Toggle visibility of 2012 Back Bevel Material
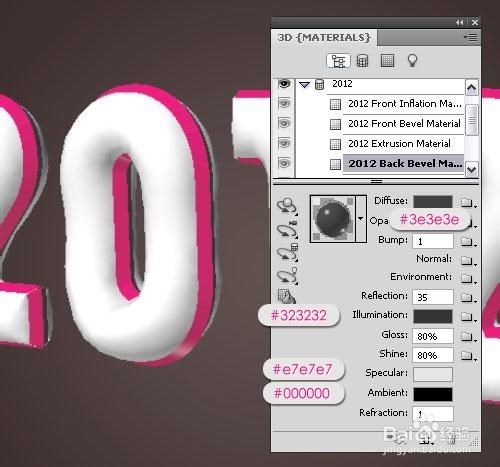Screen dimensions: 500x467 coord(284,164)
